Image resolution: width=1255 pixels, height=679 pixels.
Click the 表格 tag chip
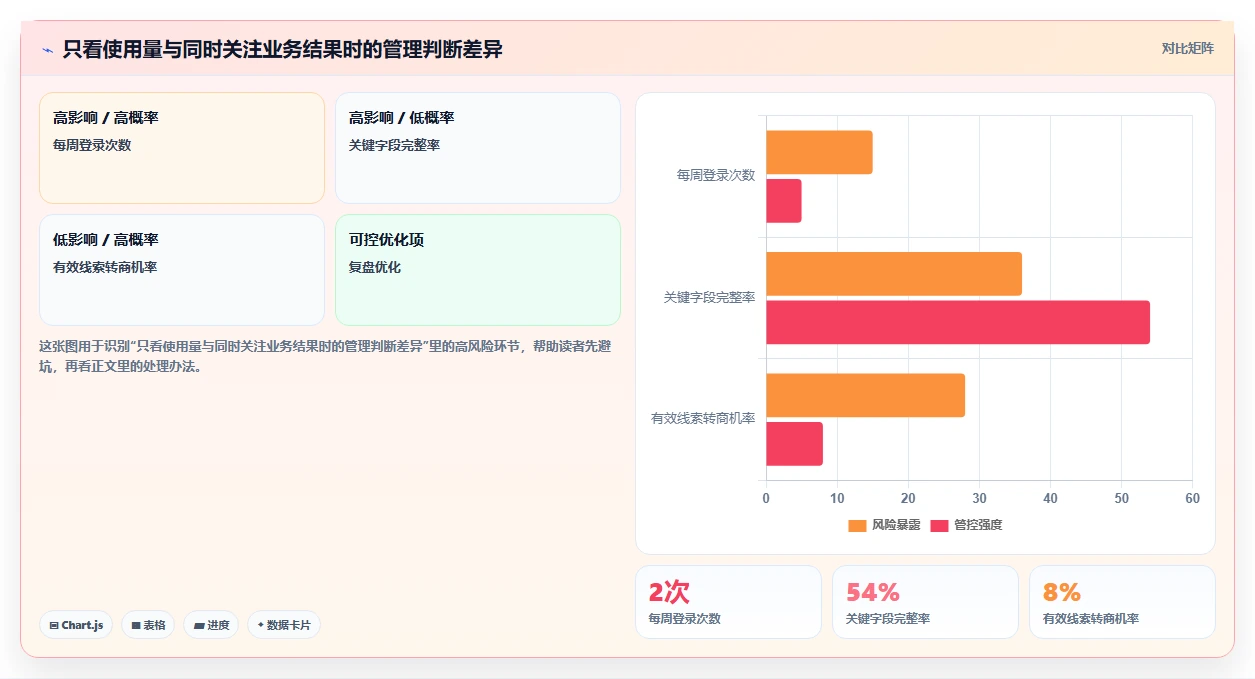pos(148,625)
